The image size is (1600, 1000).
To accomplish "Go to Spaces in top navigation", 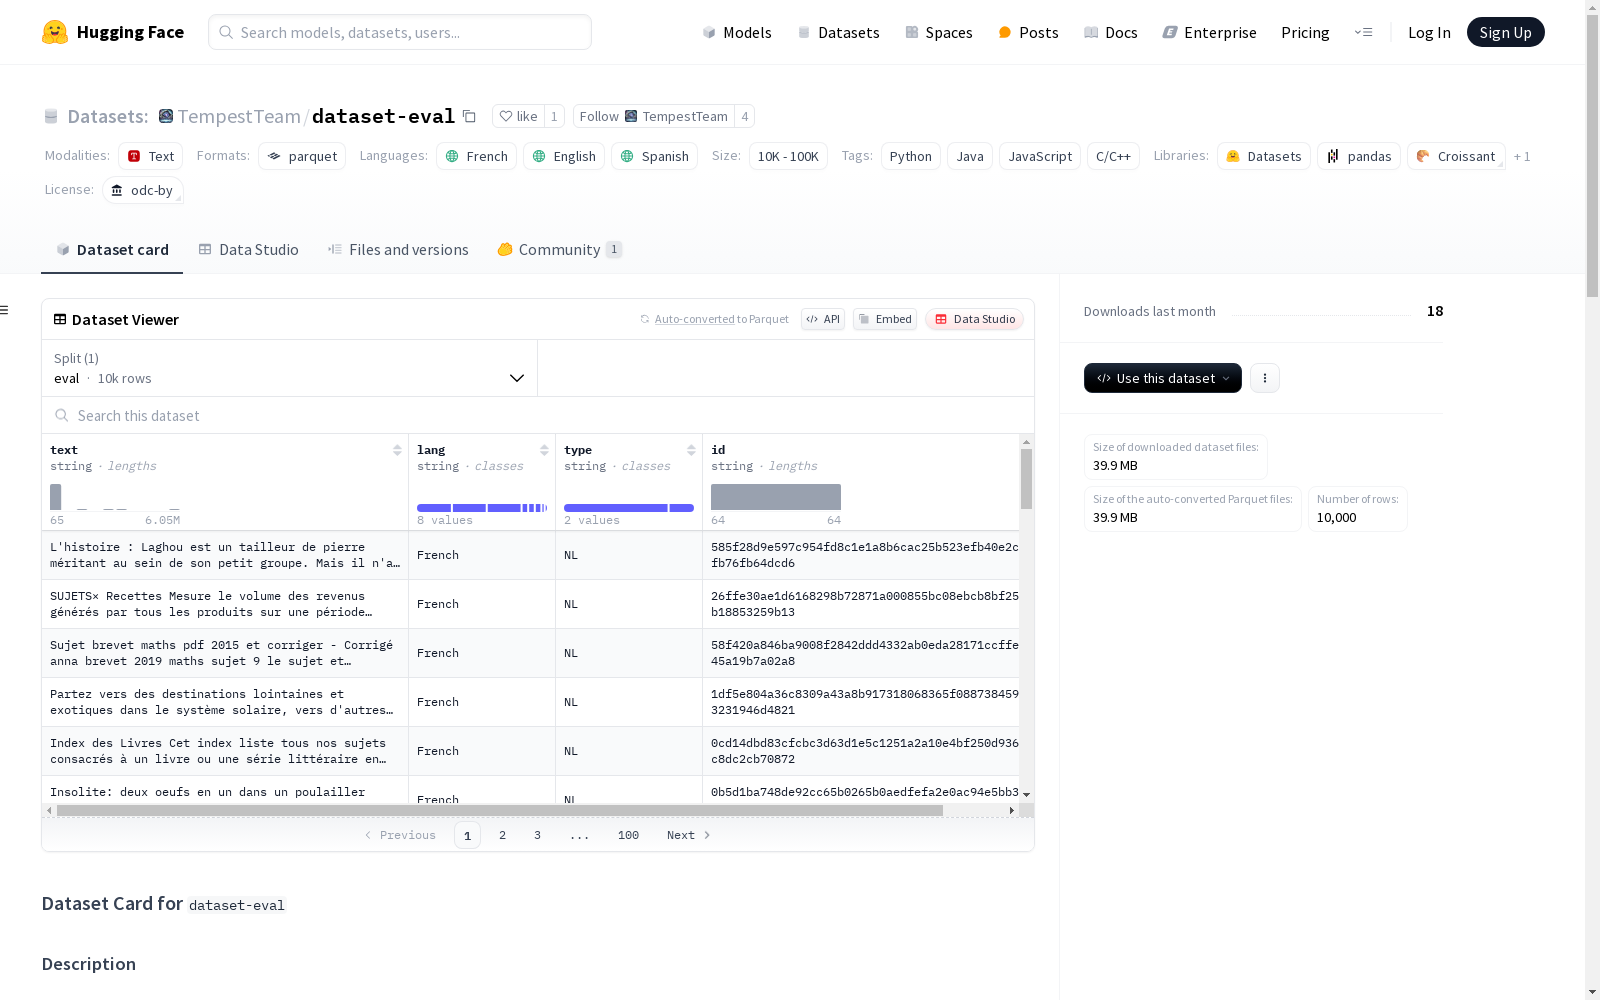I will click(939, 32).
